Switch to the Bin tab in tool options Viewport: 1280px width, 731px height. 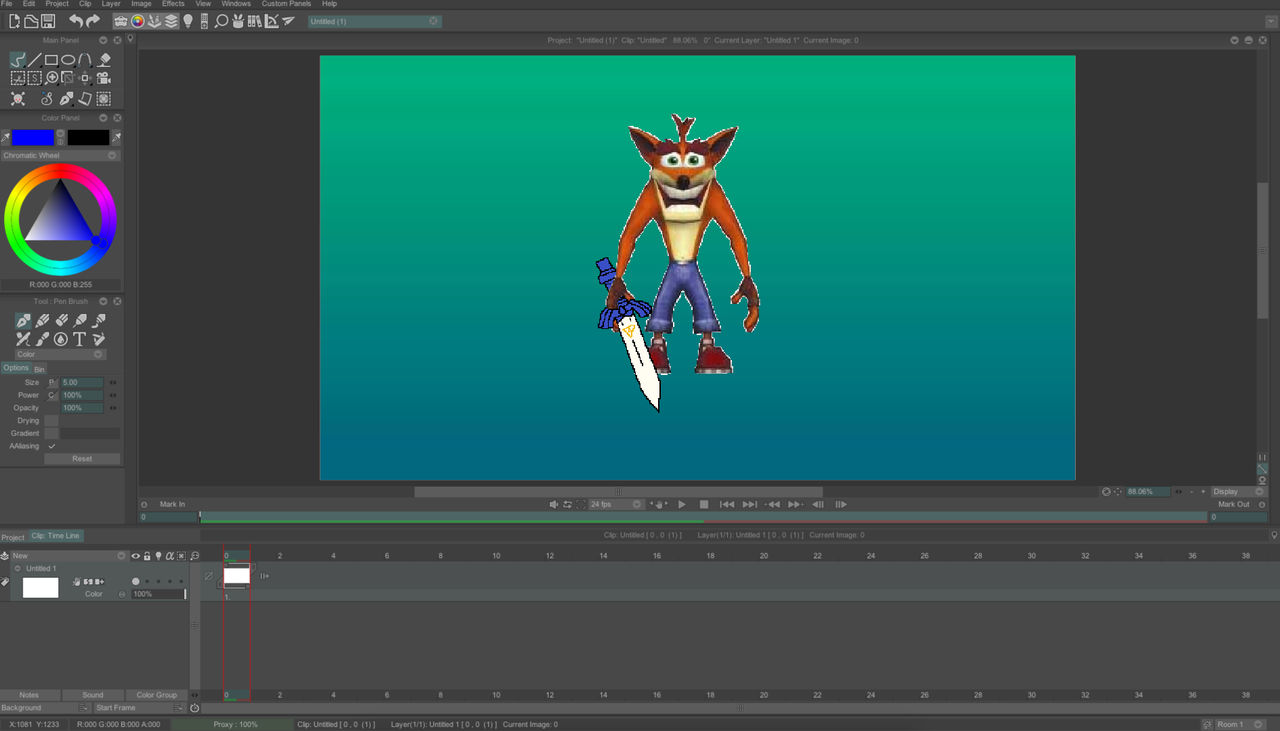click(x=39, y=369)
